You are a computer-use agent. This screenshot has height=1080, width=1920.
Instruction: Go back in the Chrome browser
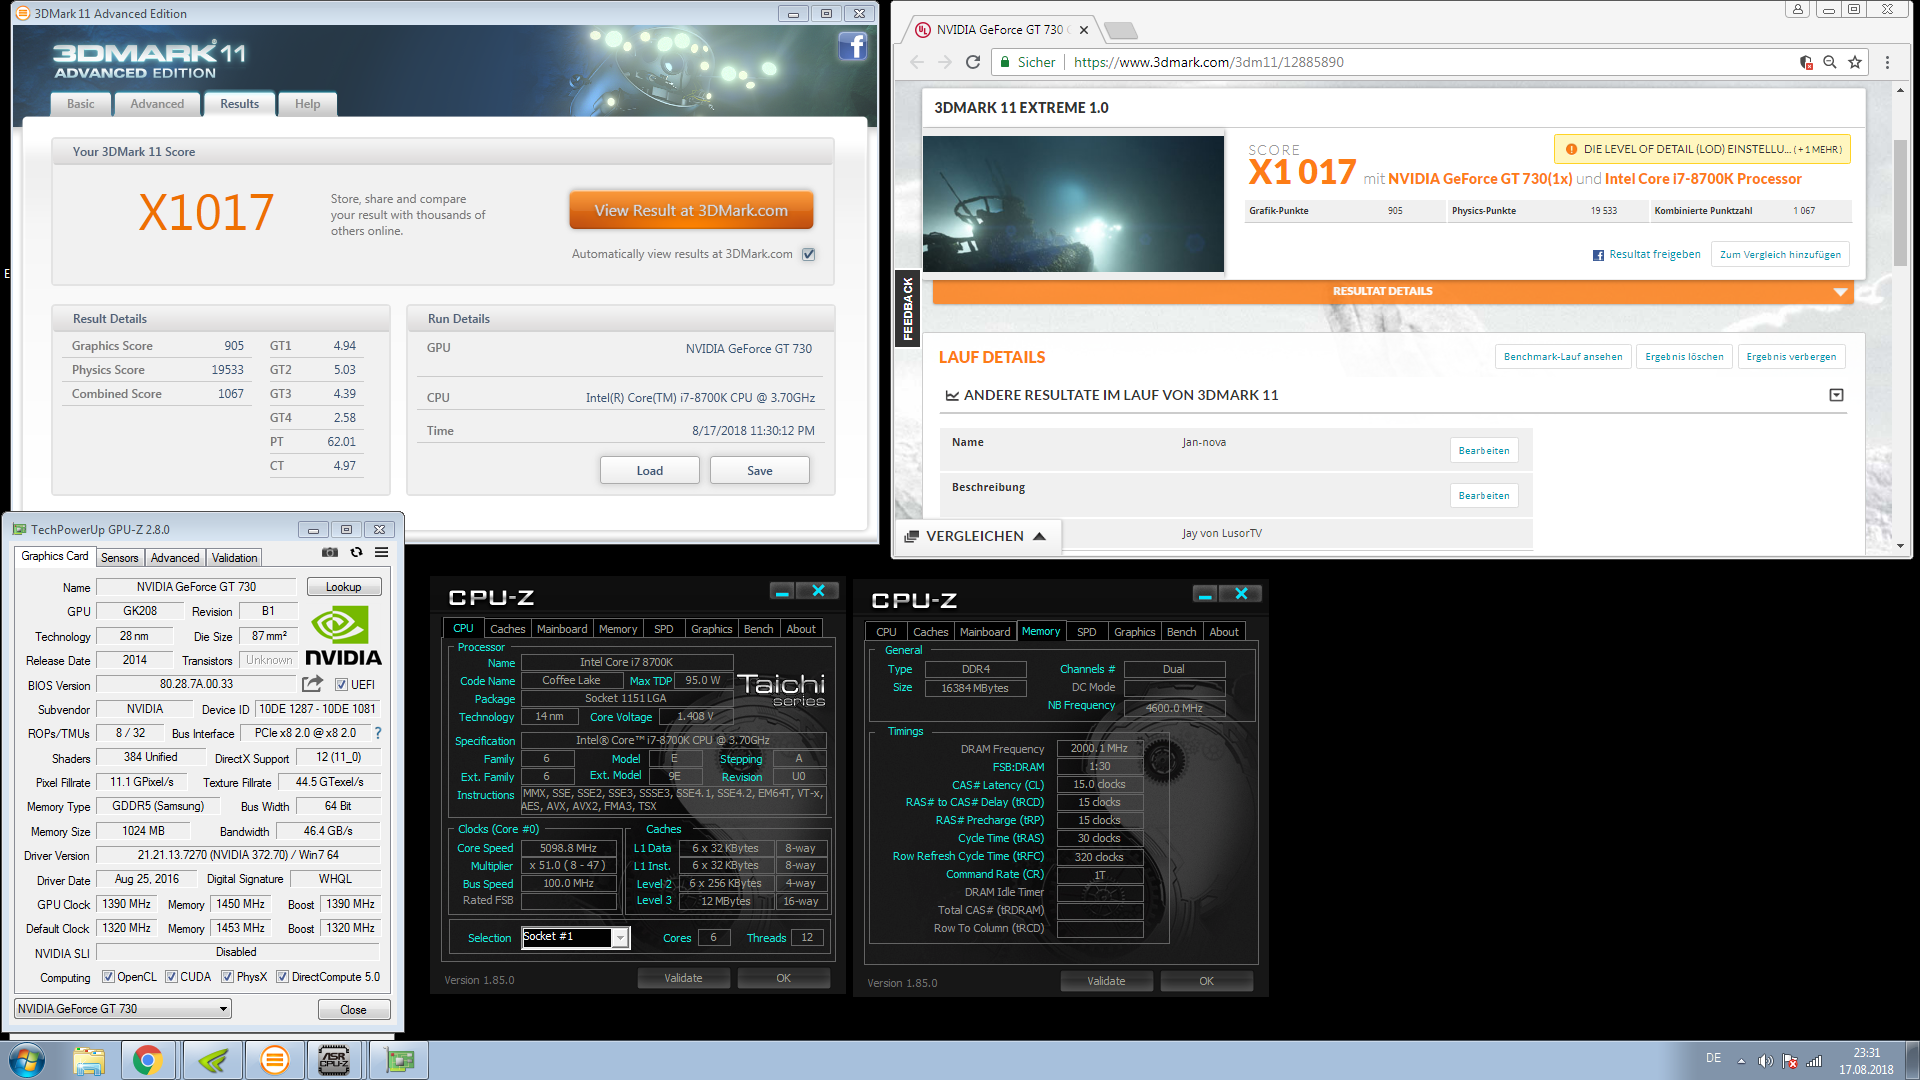tap(917, 62)
